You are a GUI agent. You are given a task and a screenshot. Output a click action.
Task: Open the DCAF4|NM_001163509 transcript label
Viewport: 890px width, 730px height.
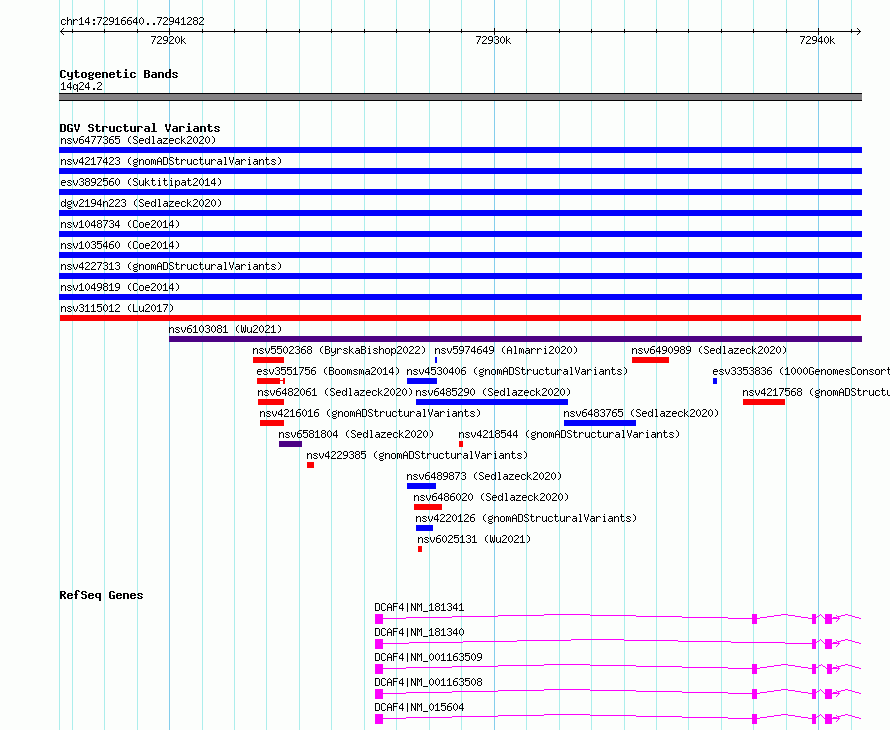click(429, 657)
